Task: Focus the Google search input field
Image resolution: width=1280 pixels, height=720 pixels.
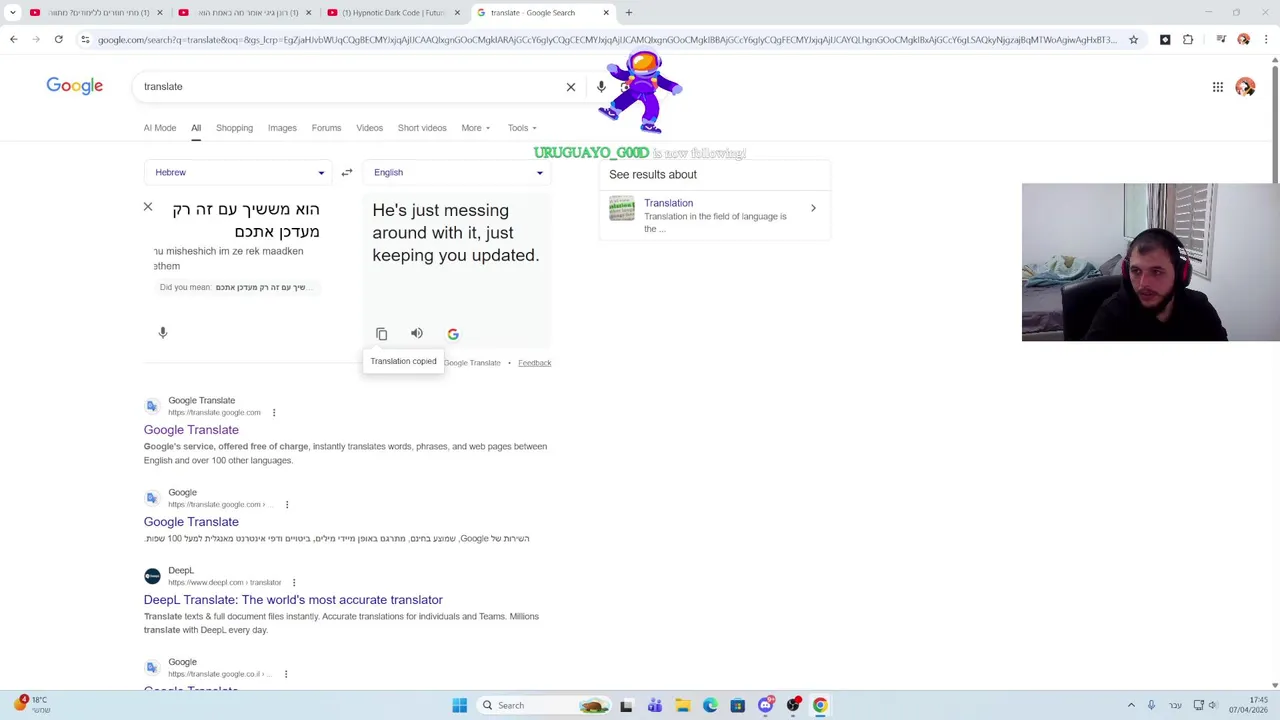Action: pos(350,87)
